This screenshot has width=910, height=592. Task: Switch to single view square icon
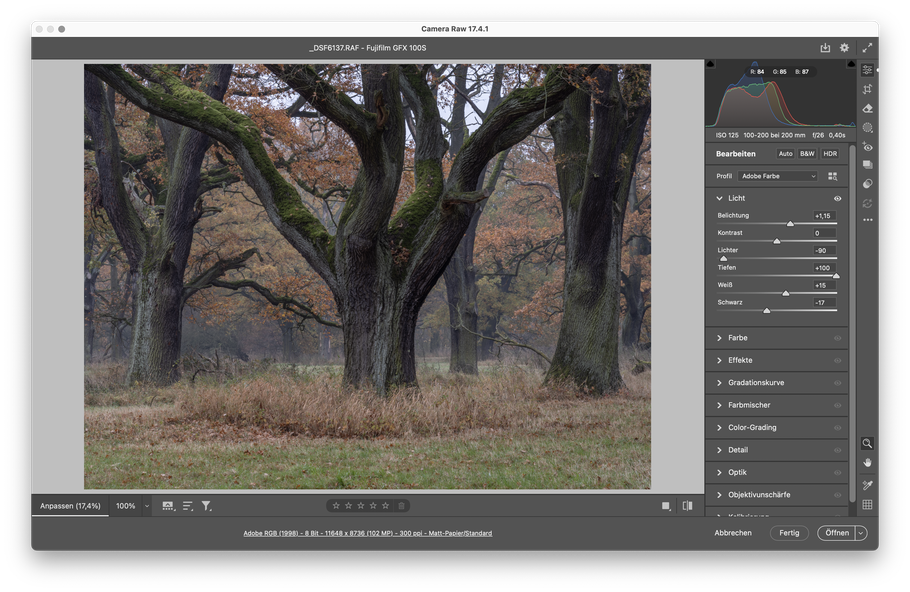pyautogui.click(x=666, y=506)
